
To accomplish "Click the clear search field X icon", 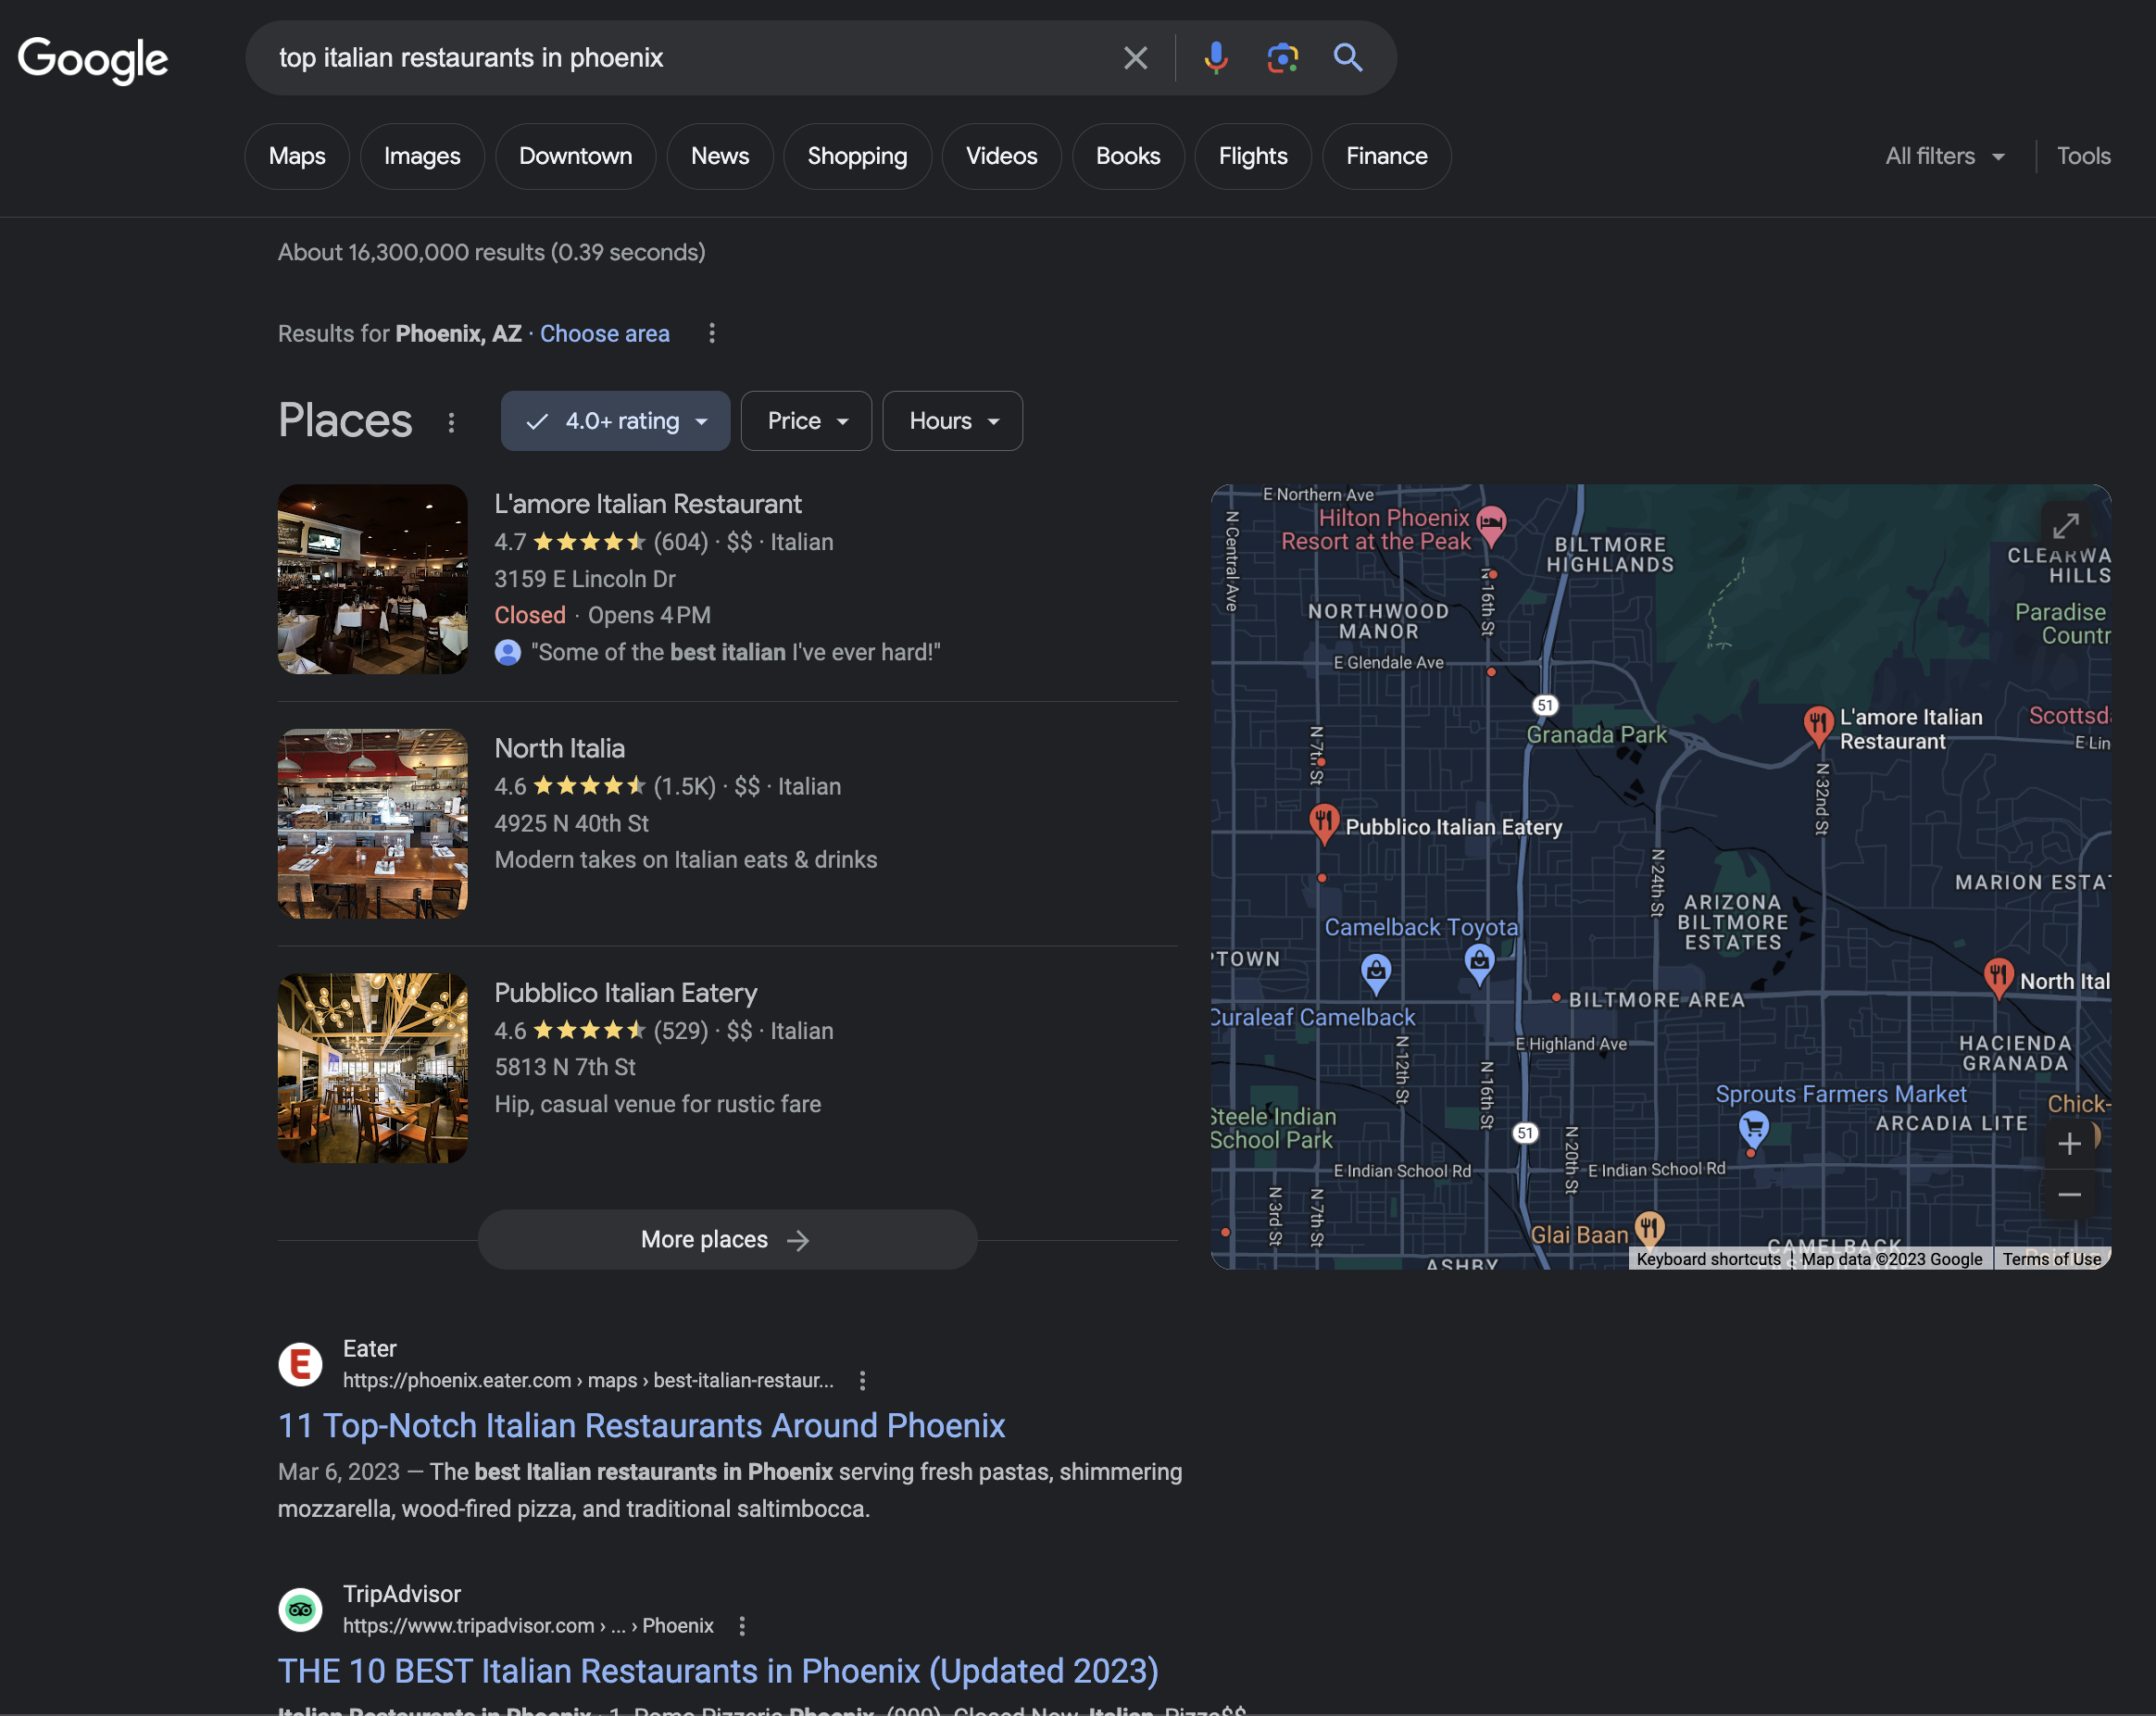I will click(x=1134, y=56).
